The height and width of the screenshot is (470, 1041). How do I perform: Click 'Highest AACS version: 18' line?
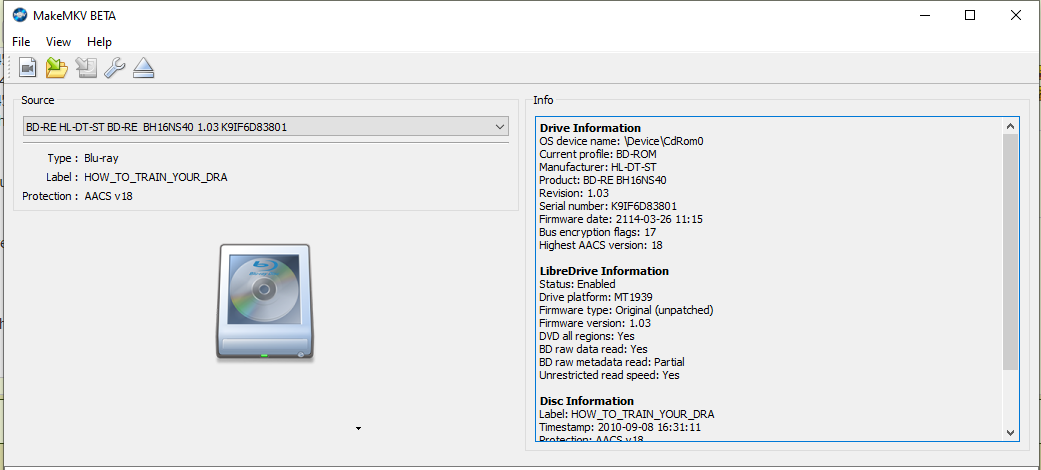tap(601, 245)
